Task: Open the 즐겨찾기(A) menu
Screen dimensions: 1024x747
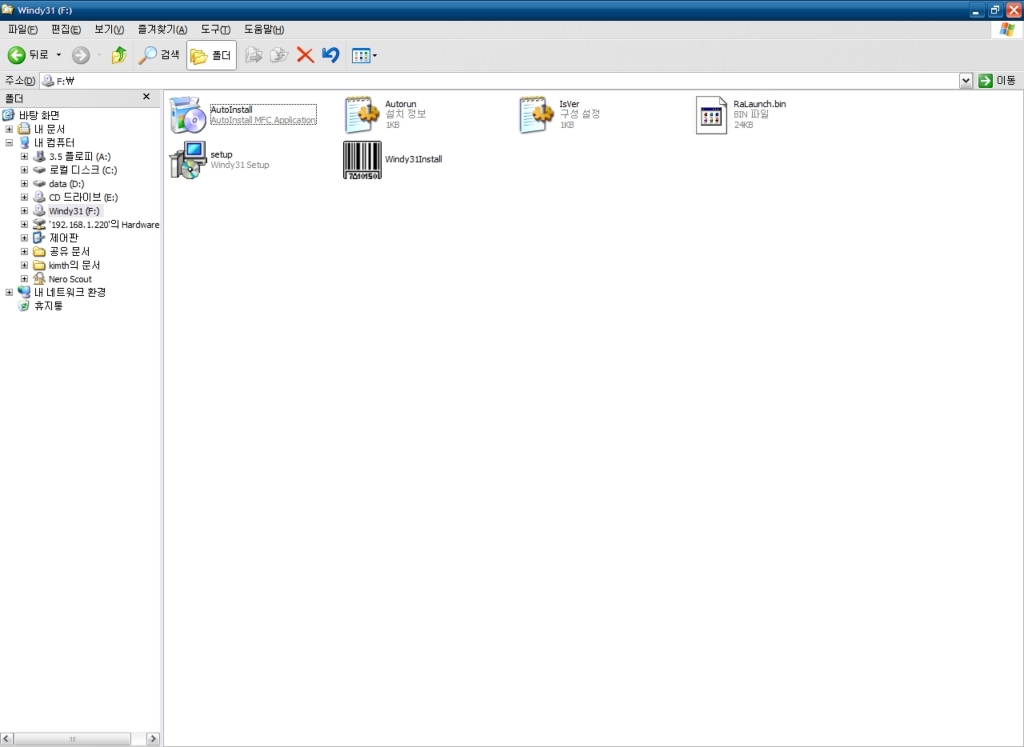Action: click(x=162, y=29)
